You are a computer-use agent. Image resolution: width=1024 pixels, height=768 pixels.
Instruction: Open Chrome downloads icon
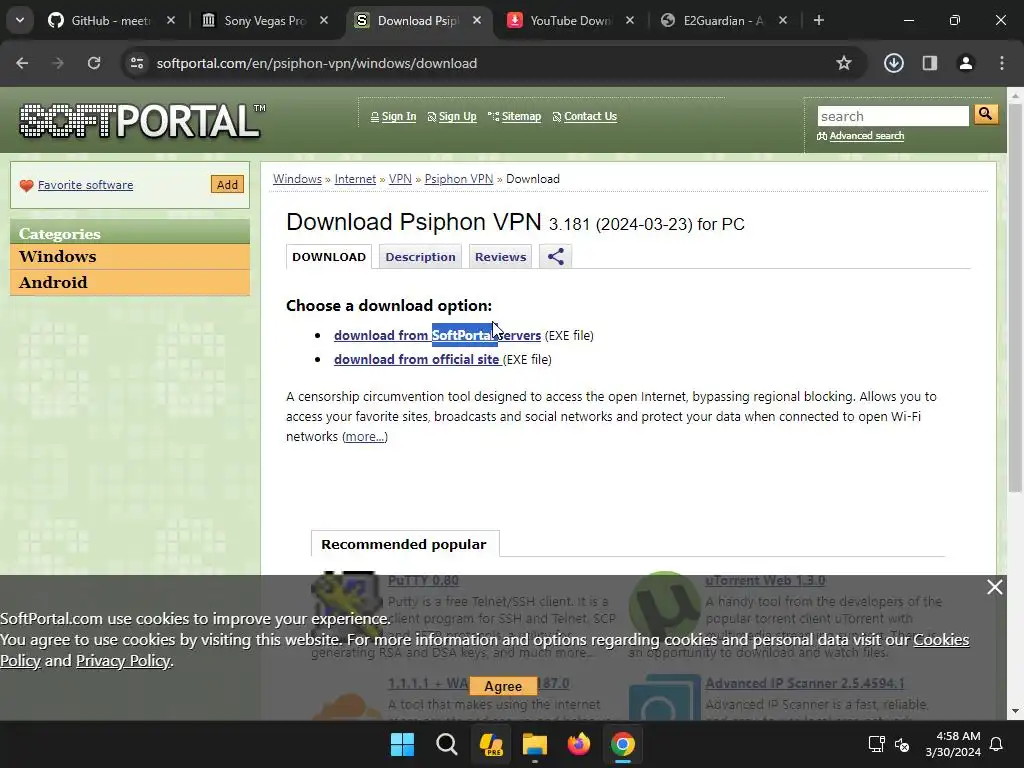pyautogui.click(x=894, y=63)
